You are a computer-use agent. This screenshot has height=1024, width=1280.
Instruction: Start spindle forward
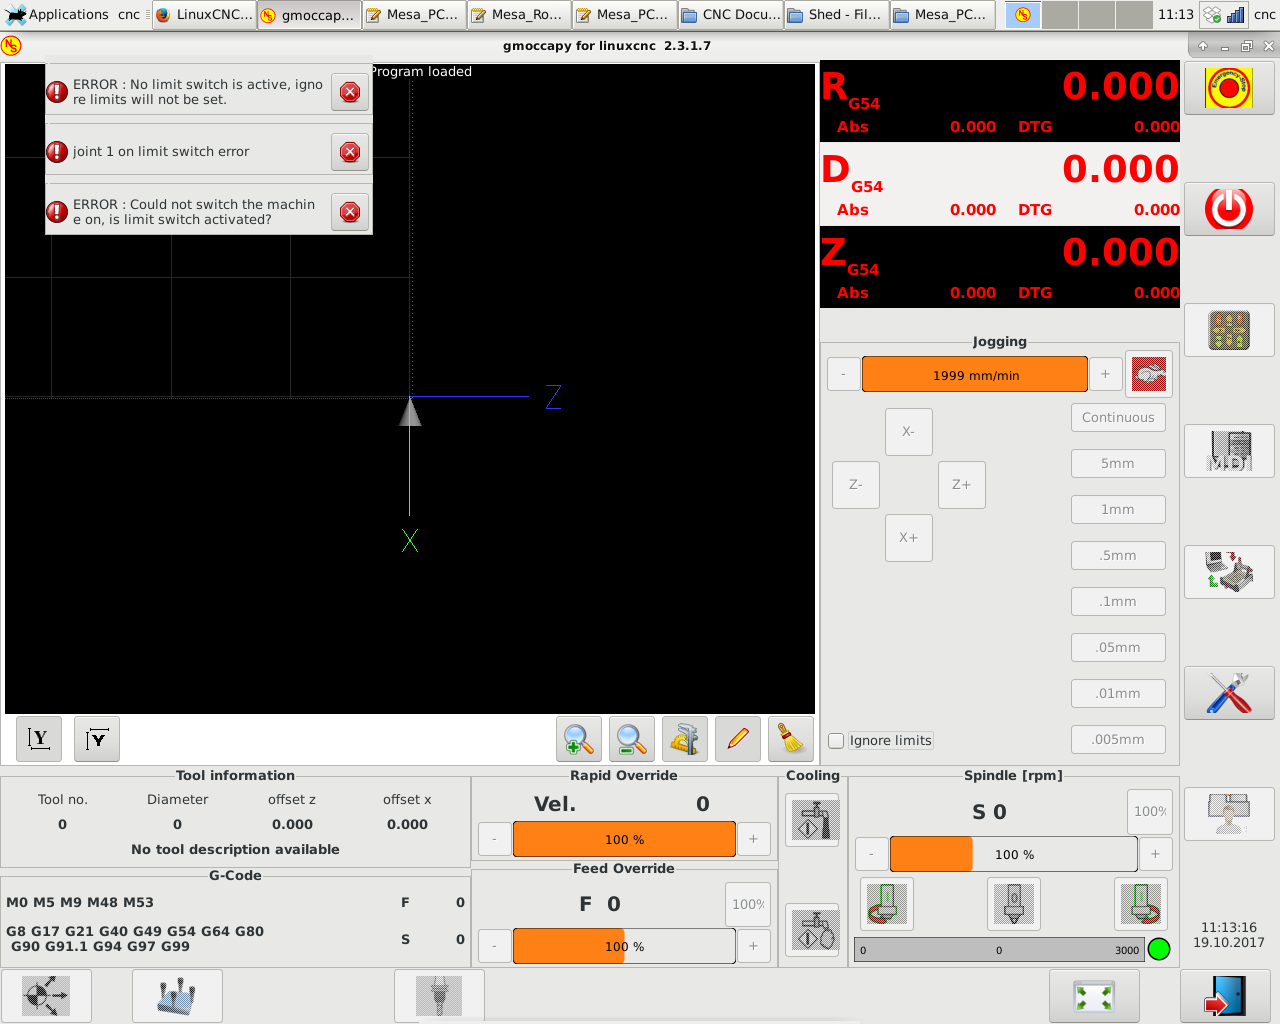pyautogui.click(x=1141, y=904)
